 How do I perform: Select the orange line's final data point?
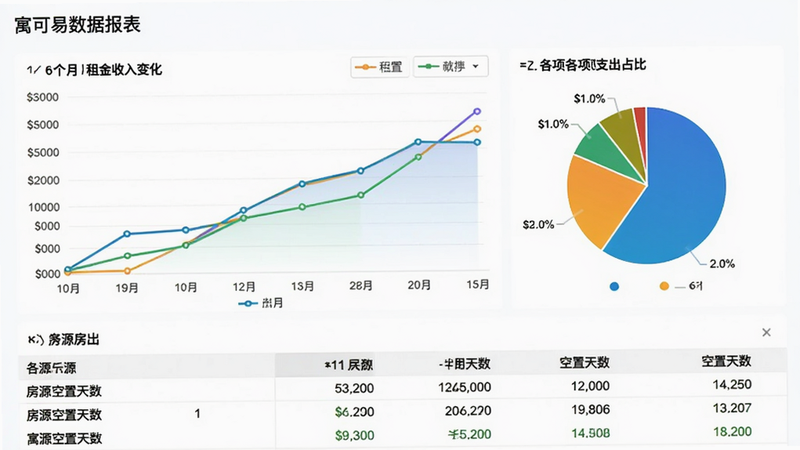coord(477,129)
